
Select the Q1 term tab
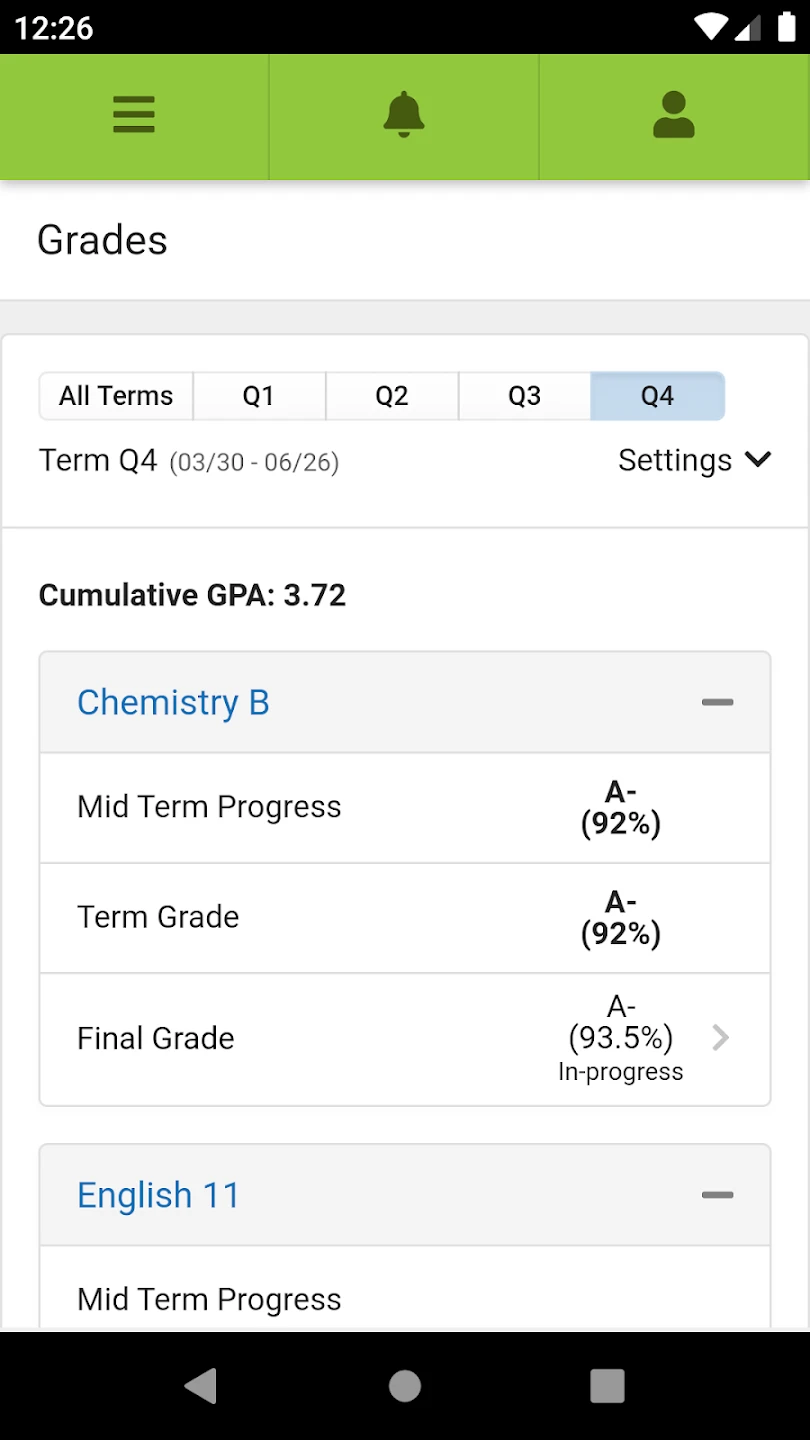click(x=259, y=396)
